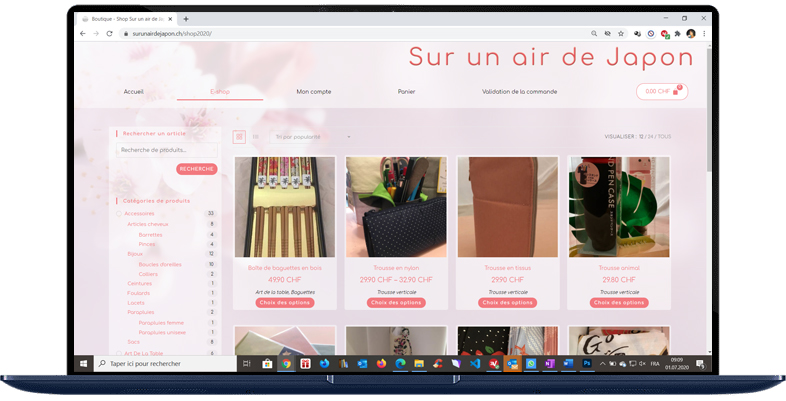Open the Trousse animal product thumbnail
Viewport: 786px width, 401px height.
619,207
